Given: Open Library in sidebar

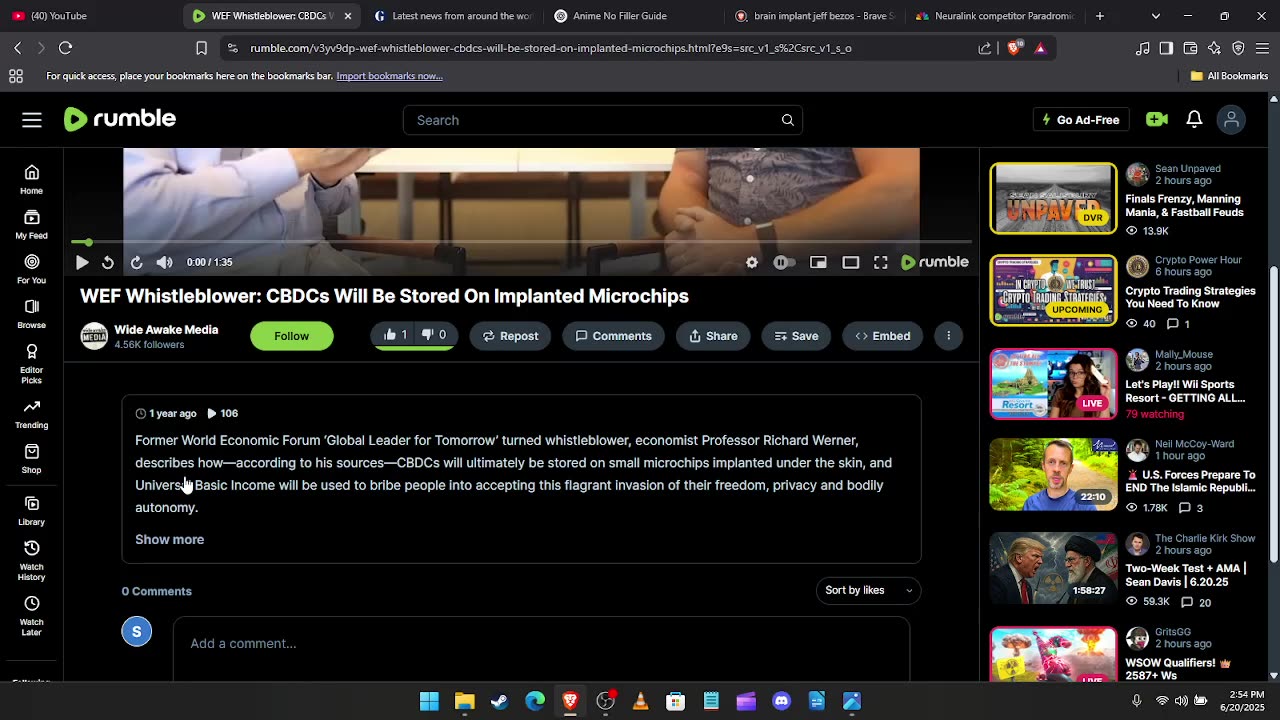Looking at the screenshot, I should tap(32, 511).
